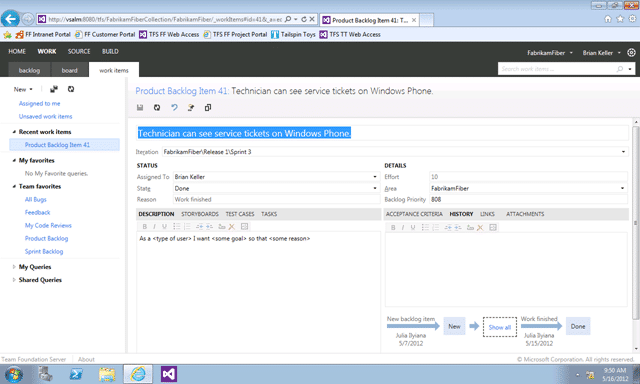Click the copy work item icon
The width and height of the screenshot is (640, 384).
(208, 107)
